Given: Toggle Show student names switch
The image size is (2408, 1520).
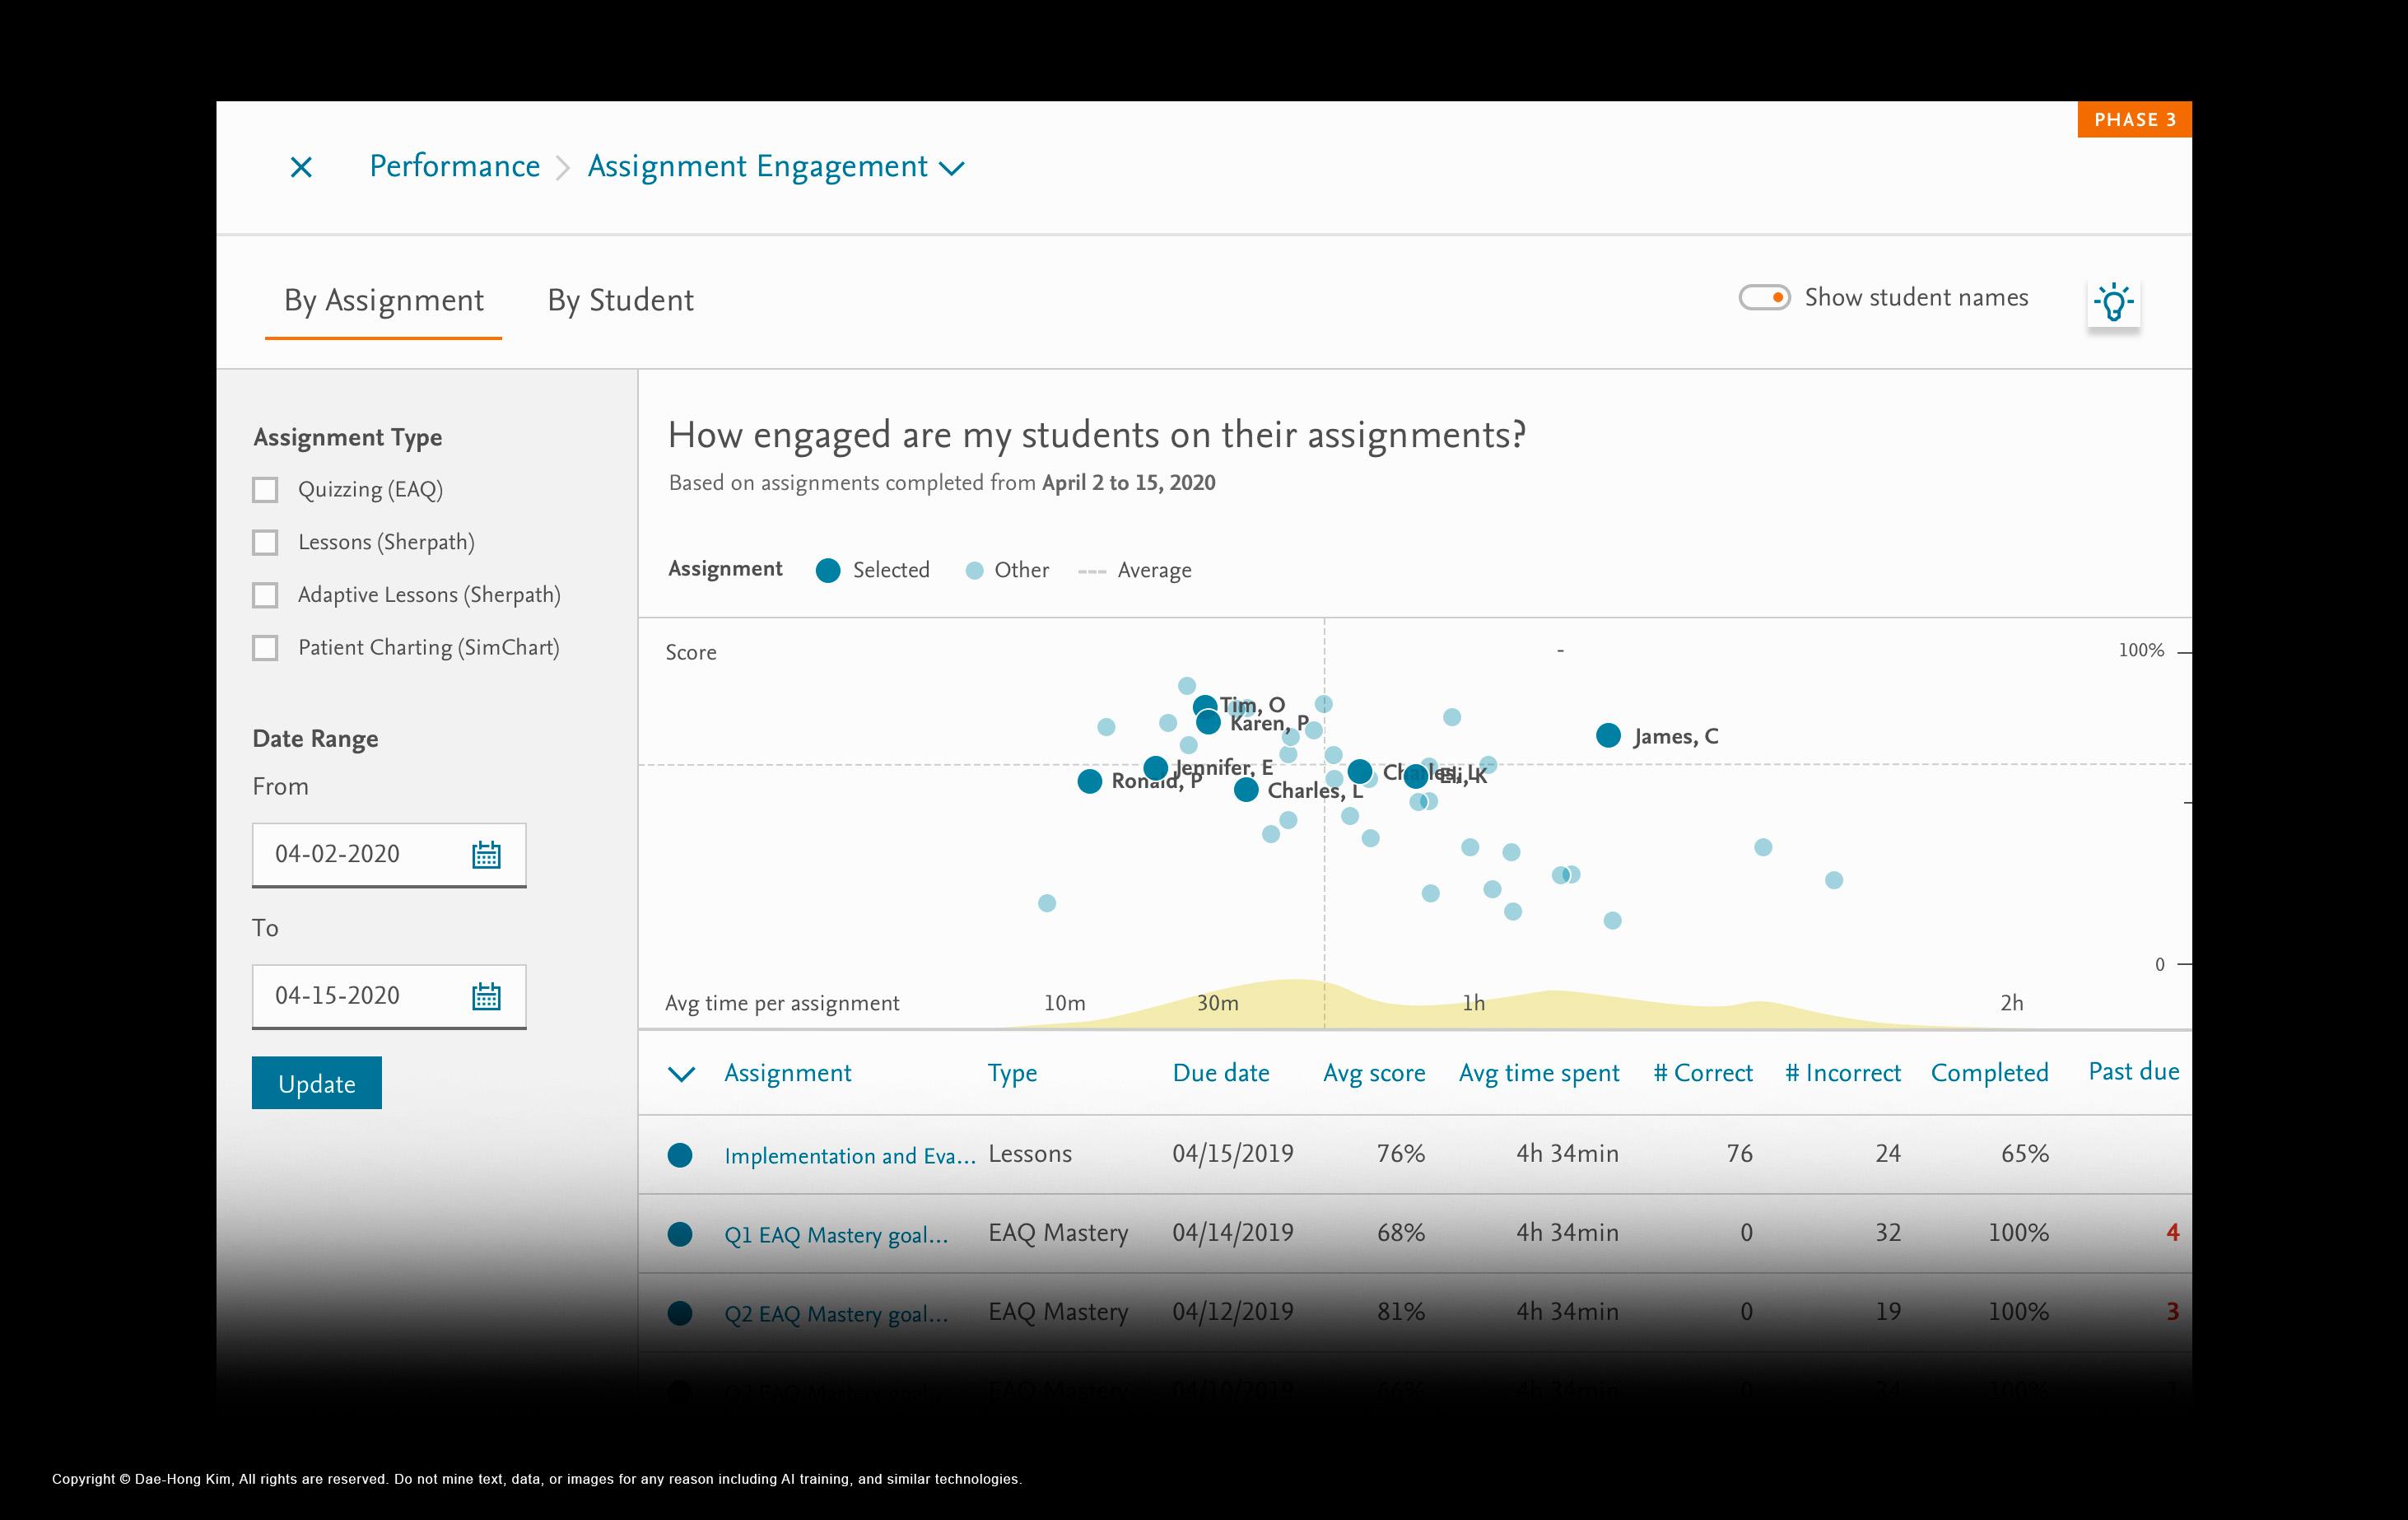Looking at the screenshot, I should [x=1764, y=298].
